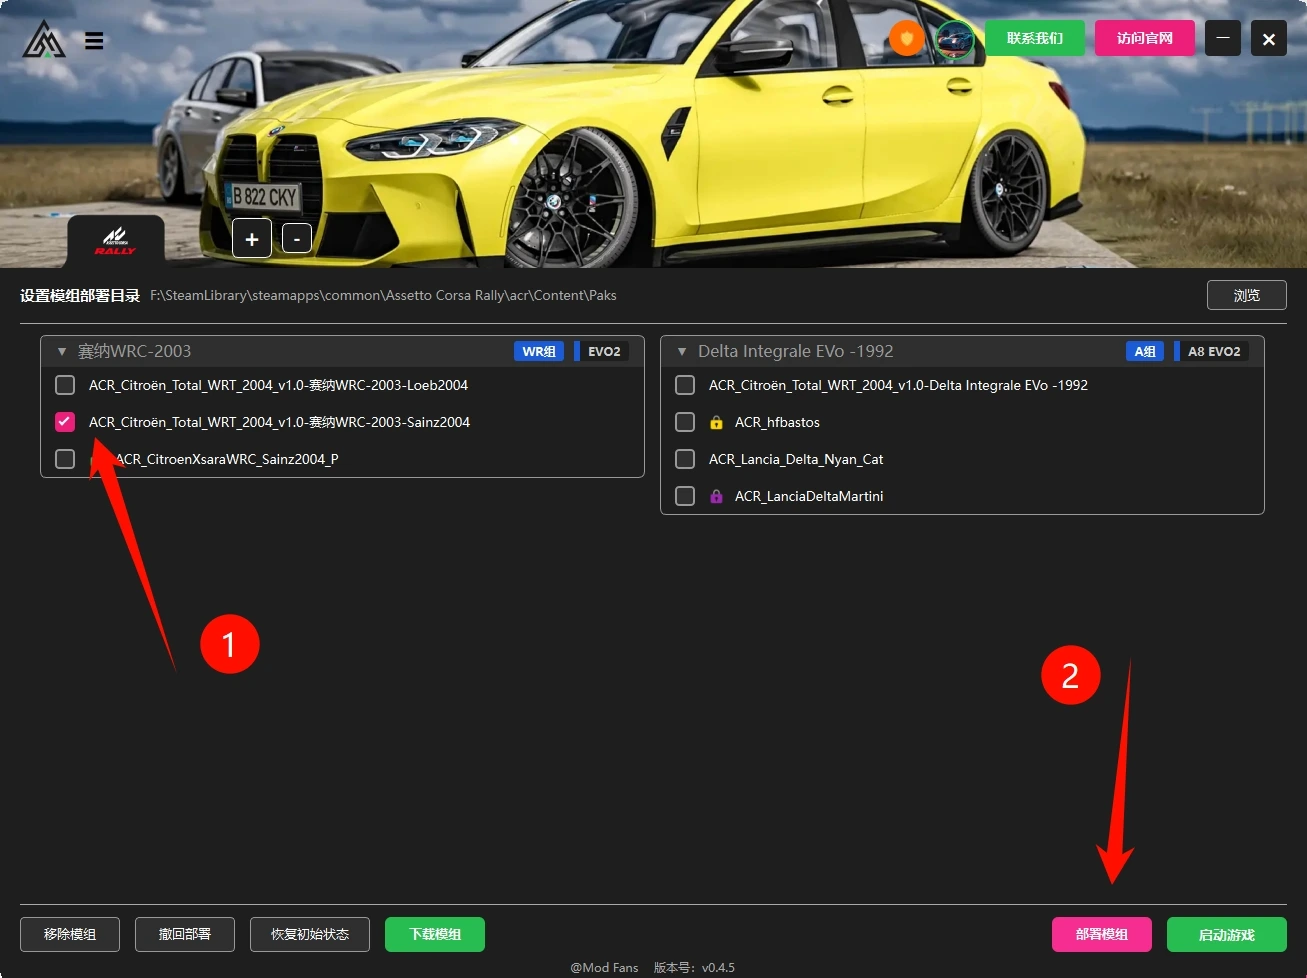Viewport: 1307px width, 978px height.
Task: Click purple lock icon beside ACR_LanciaDeltaMartini
Action: [716, 497]
